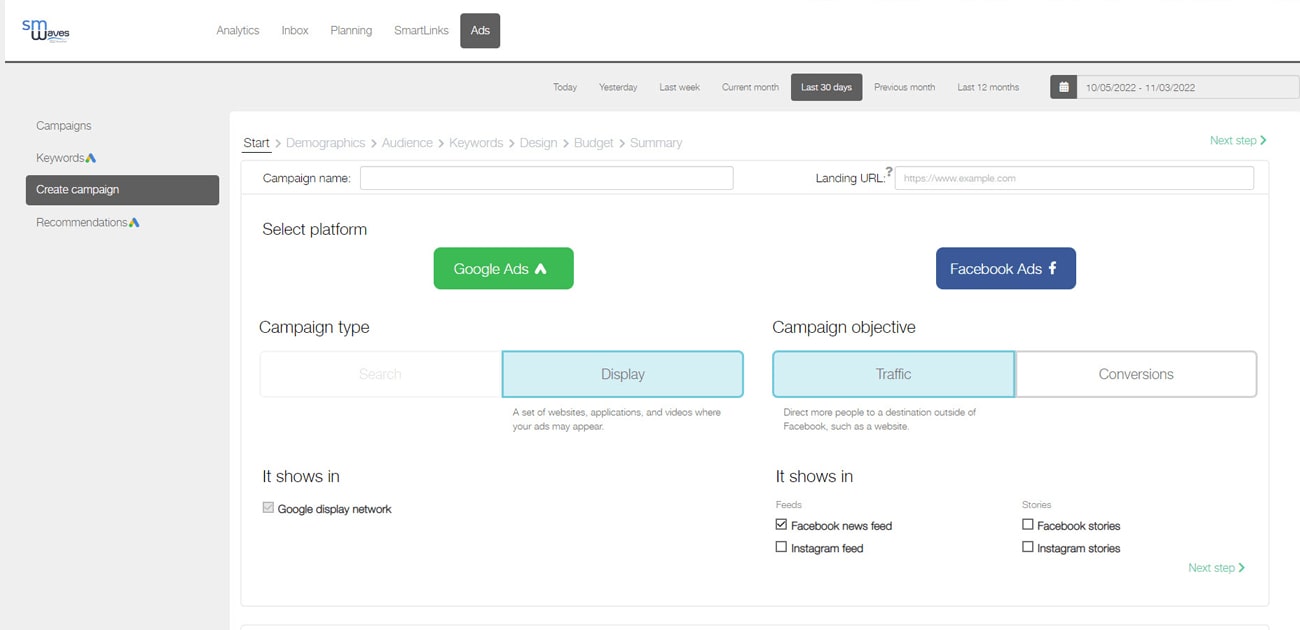Filter the date range to Yesterday
Image resolution: width=1300 pixels, height=630 pixels.
618,87
